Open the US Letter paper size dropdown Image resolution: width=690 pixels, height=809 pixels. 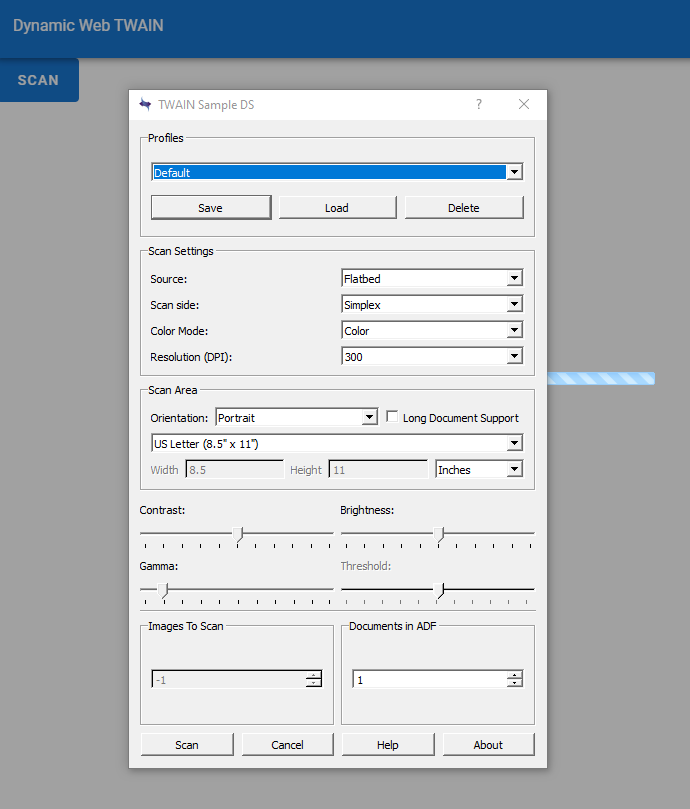pyautogui.click(x=514, y=443)
